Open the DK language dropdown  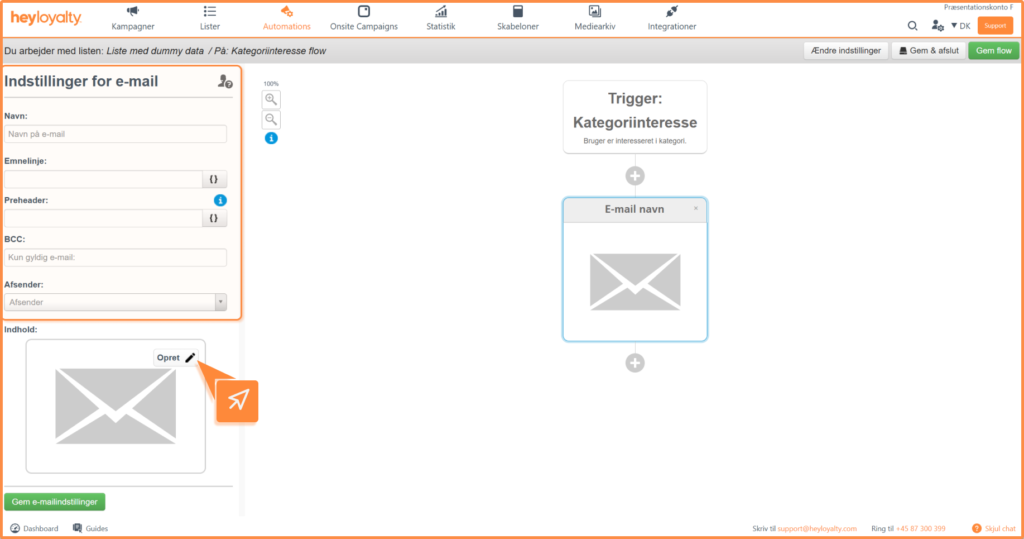(x=960, y=25)
